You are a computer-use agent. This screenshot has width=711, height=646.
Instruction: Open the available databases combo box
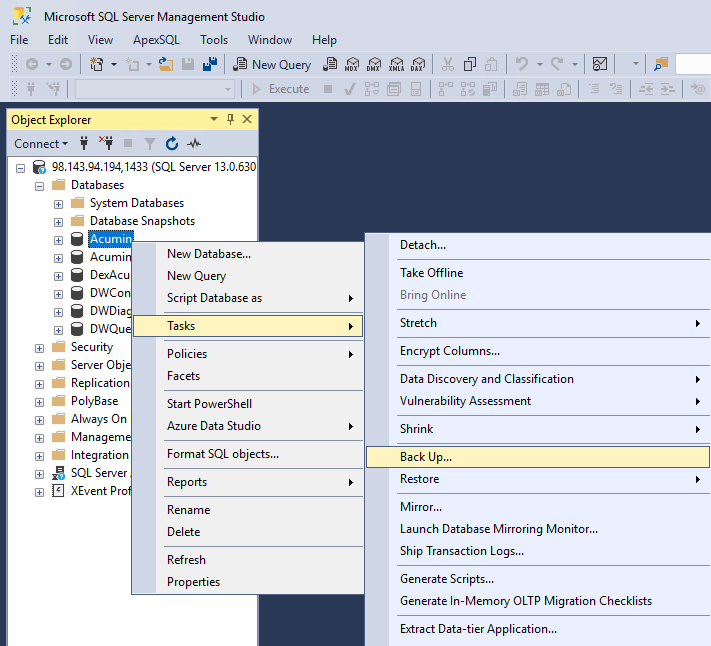155,89
